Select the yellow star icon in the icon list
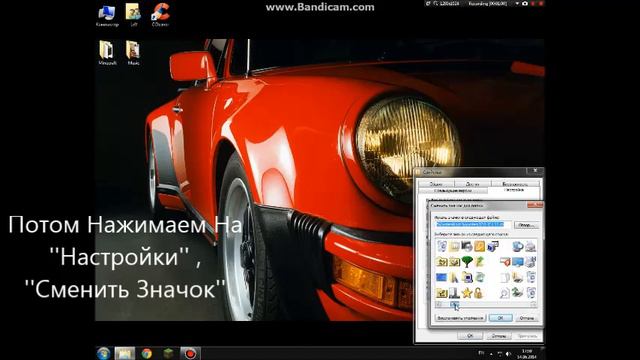The height and width of the screenshot is (360, 640). coord(467,293)
